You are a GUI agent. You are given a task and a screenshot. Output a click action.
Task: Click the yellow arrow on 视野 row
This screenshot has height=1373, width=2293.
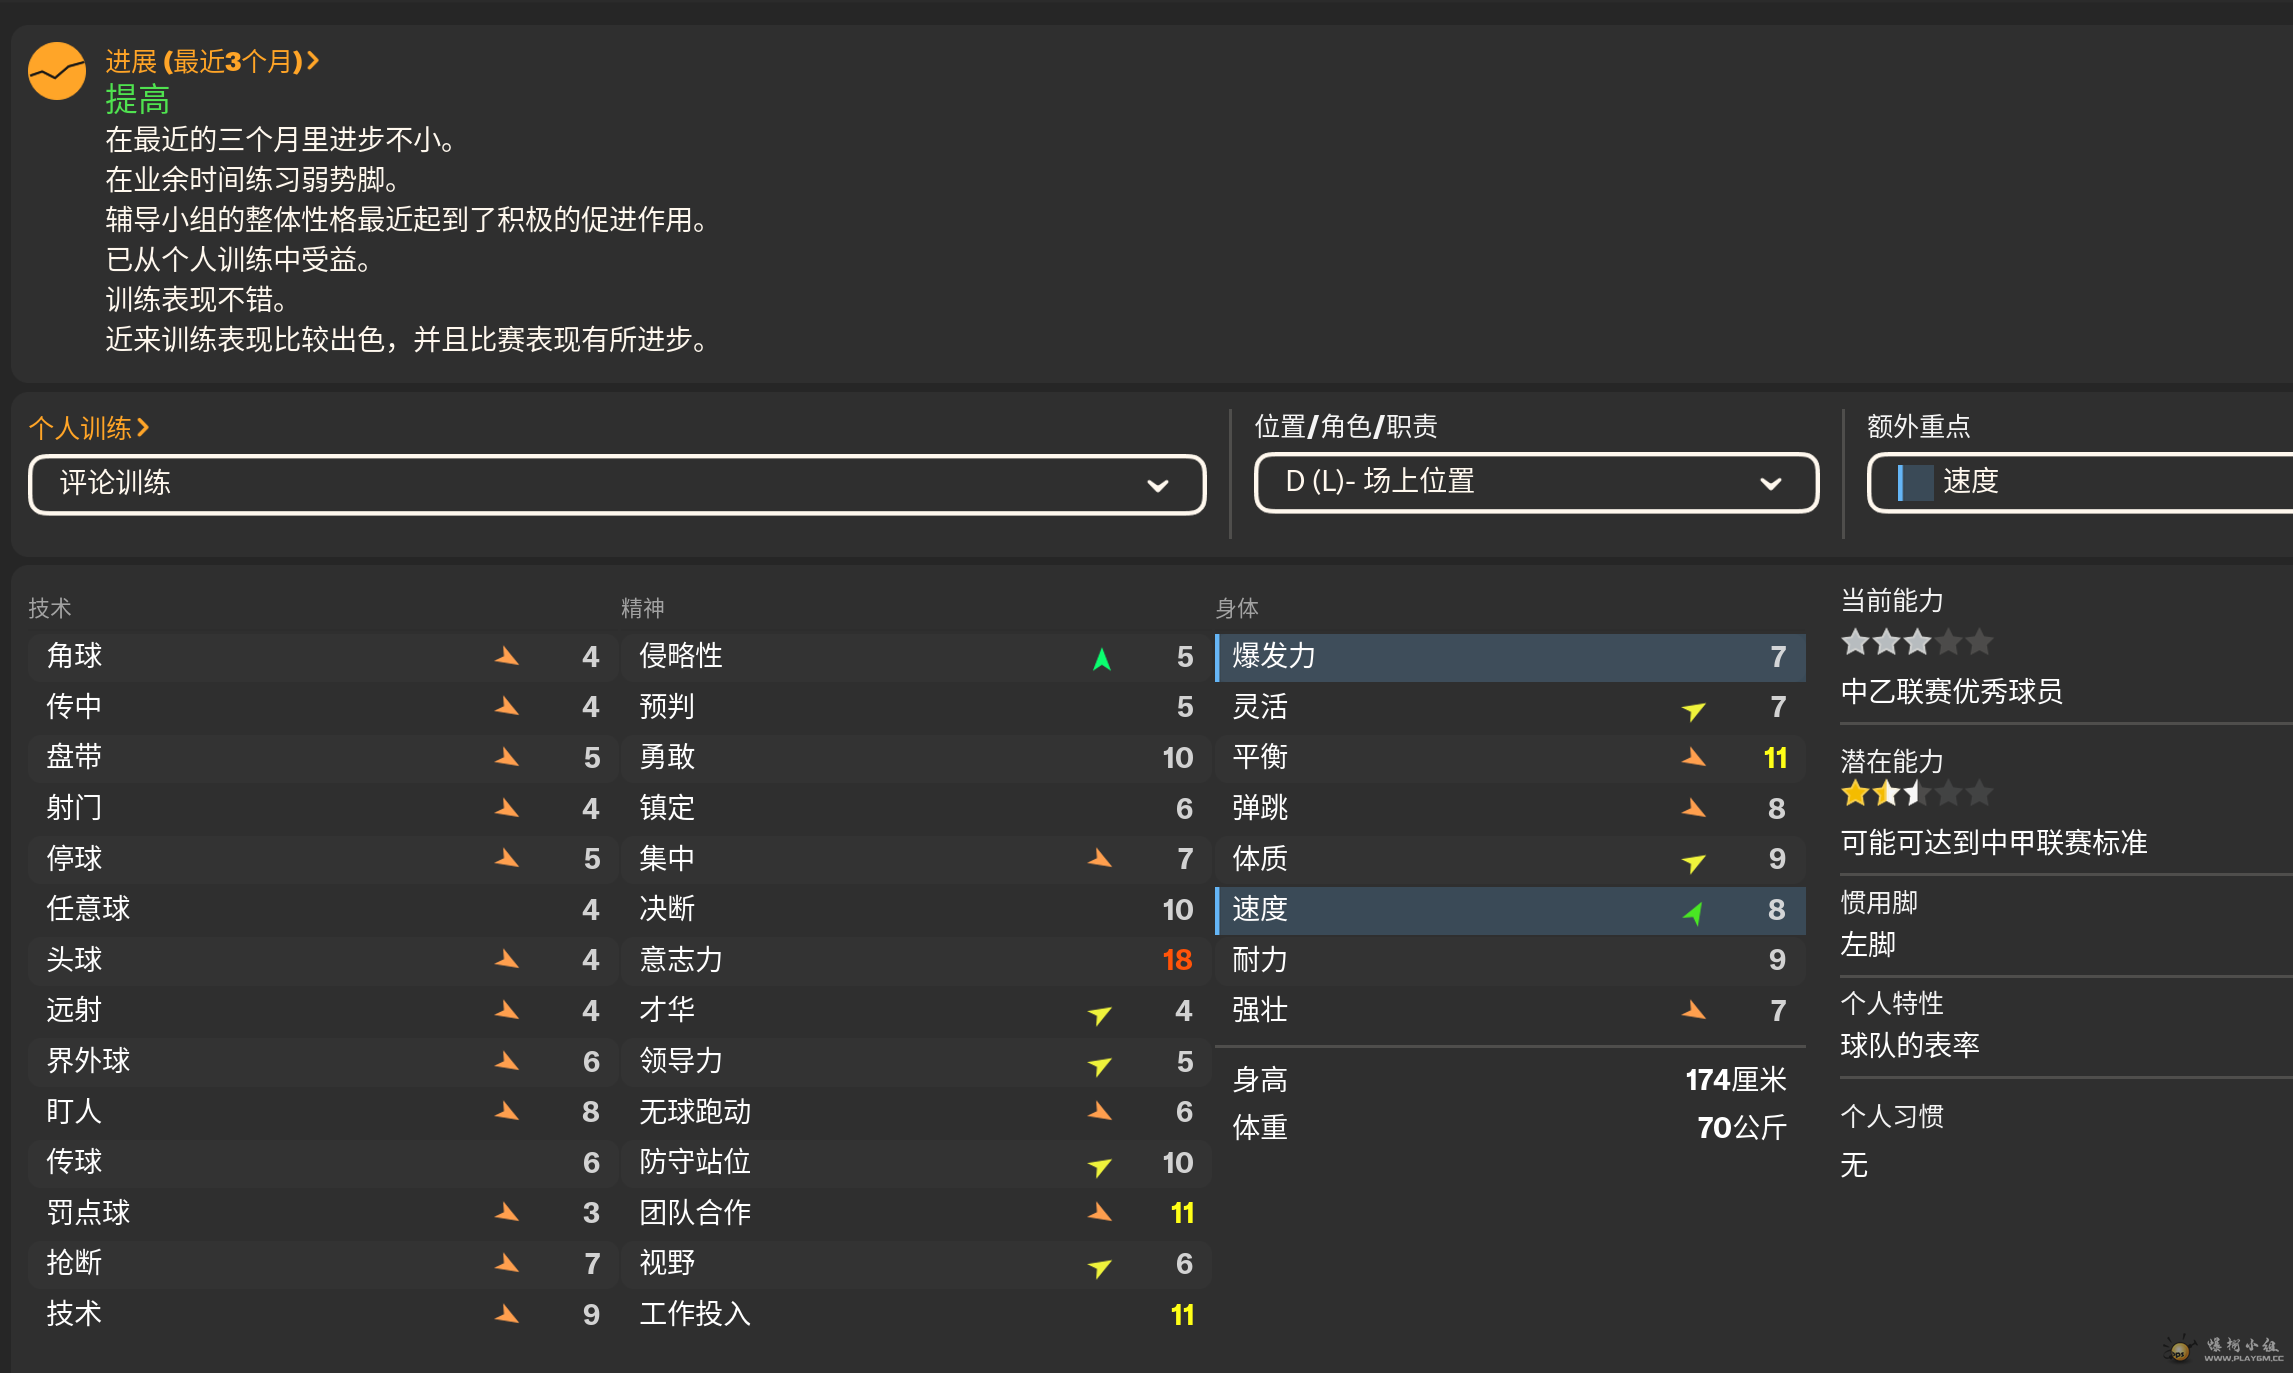(x=1100, y=1267)
